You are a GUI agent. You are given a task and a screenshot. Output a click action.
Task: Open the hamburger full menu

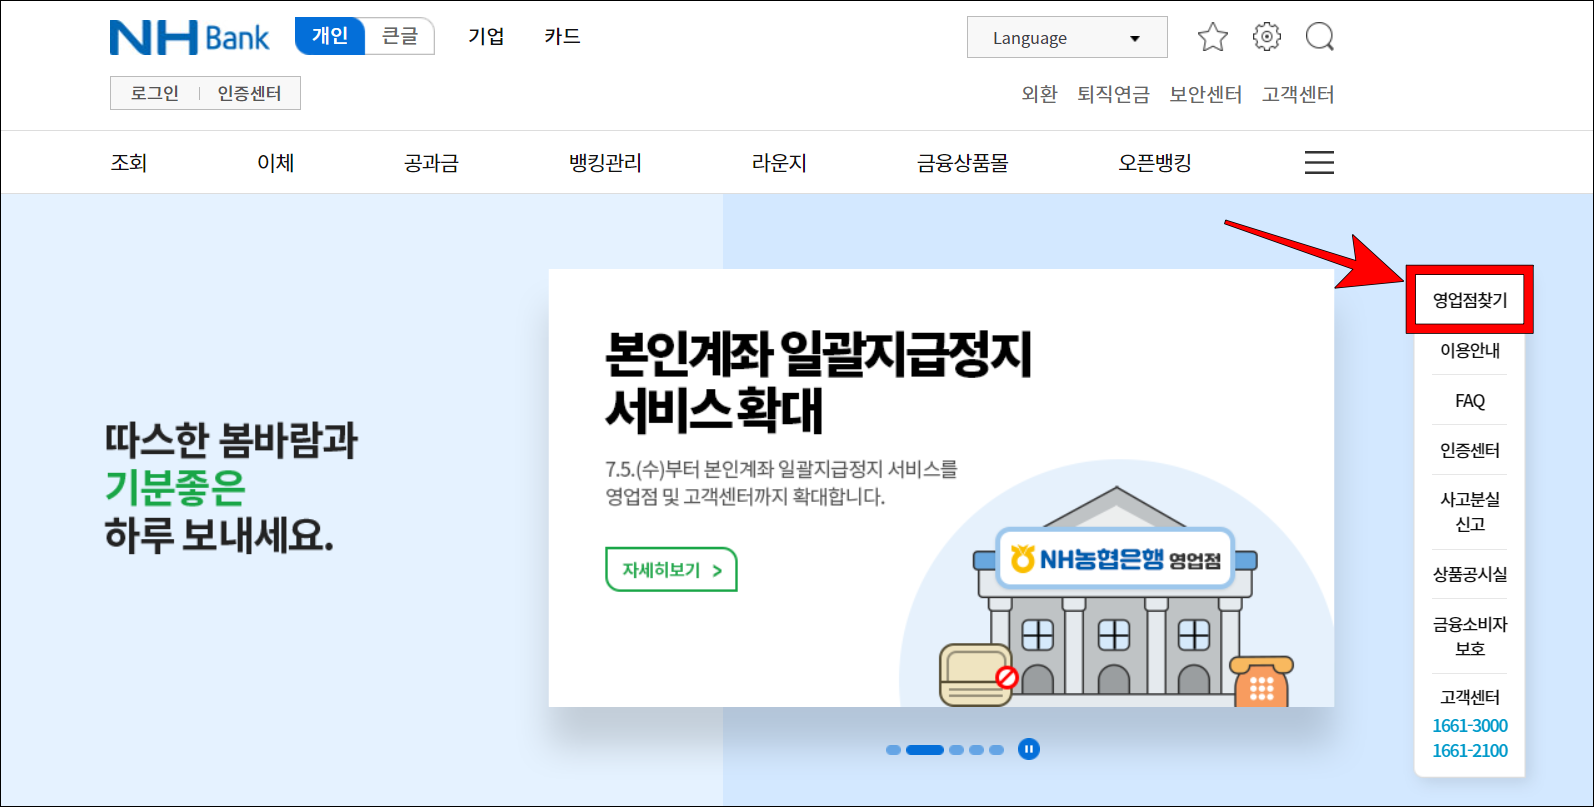[1319, 163]
